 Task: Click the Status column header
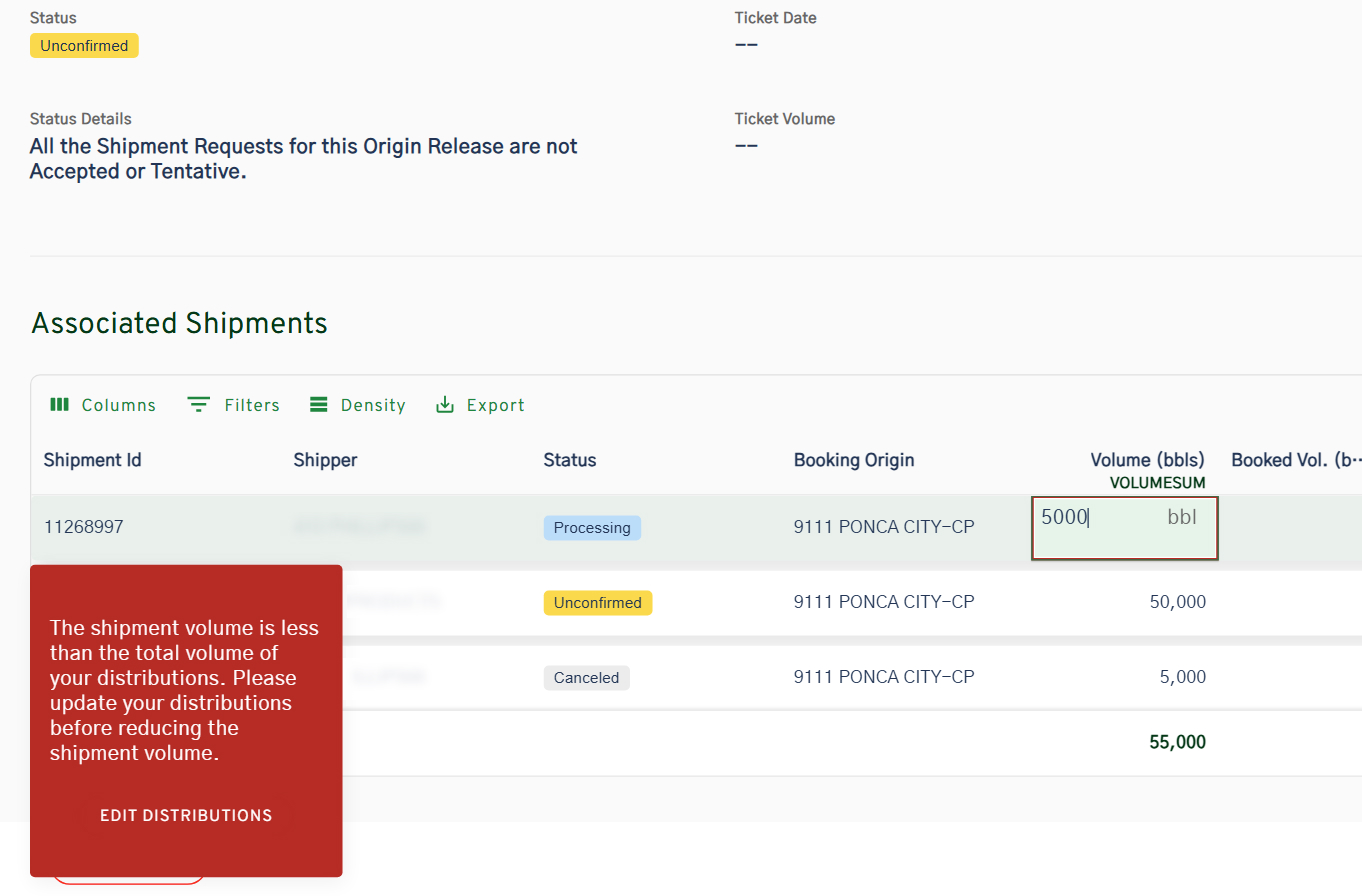(x=570, y=460)
